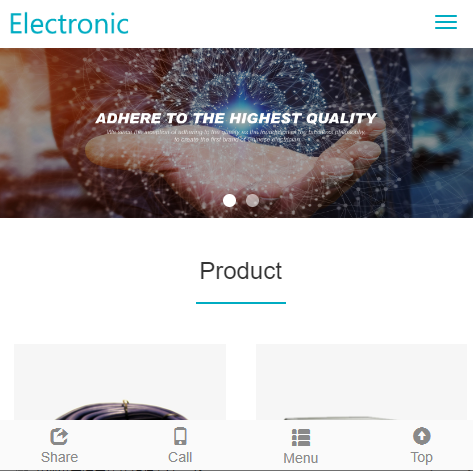473x471 pixels.
Task: Open the second product thumbnail on right
Action: [x=361, y=382]
